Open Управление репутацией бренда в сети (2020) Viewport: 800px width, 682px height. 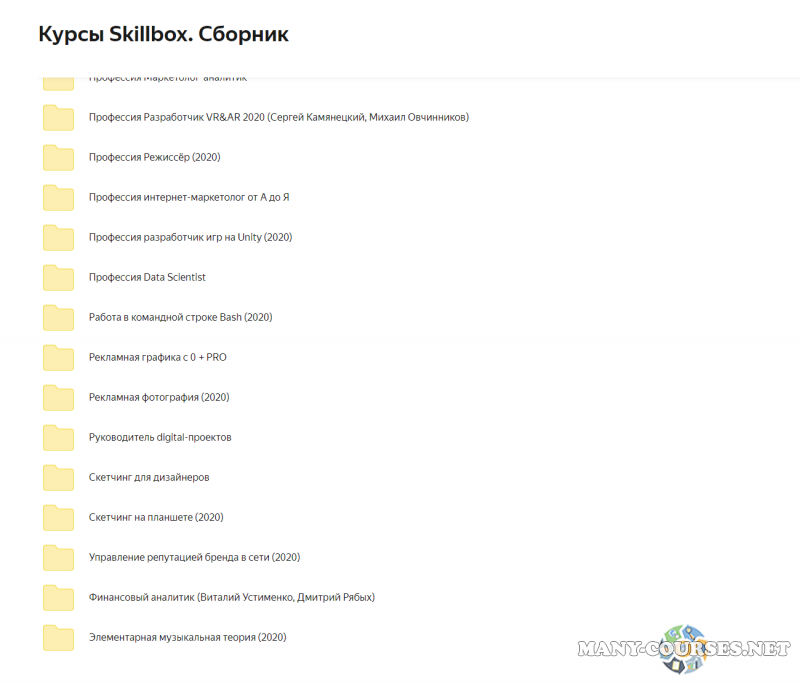(194, 557)
